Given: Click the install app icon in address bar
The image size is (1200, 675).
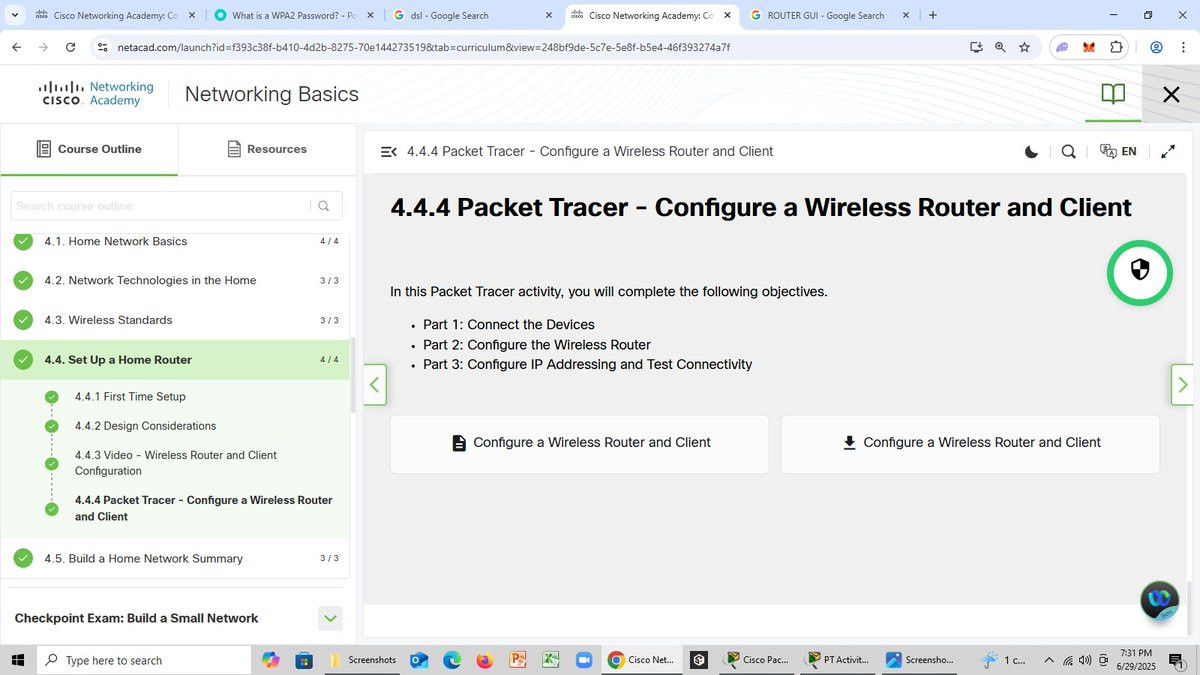Looking at the screenshot, I should (976, 47).
